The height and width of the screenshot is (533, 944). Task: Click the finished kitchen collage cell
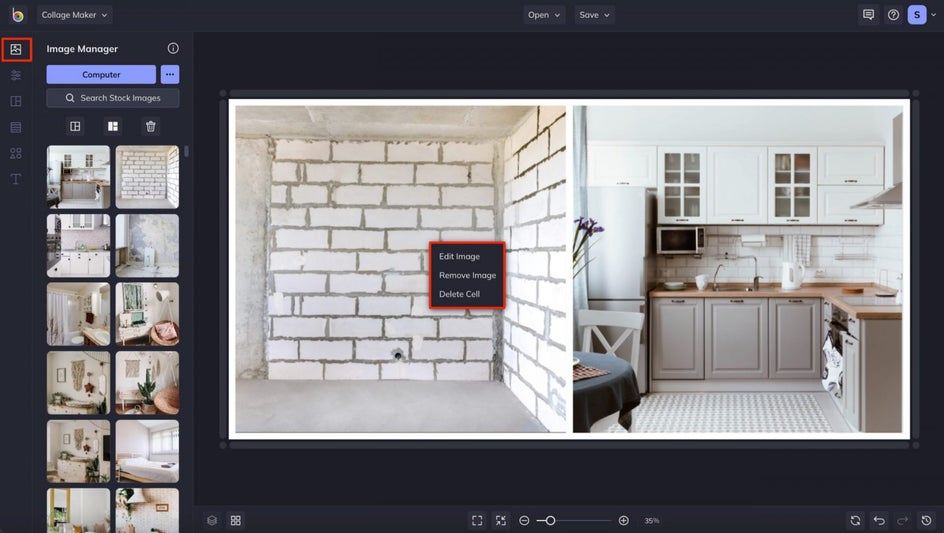click(x=738, y=269)
